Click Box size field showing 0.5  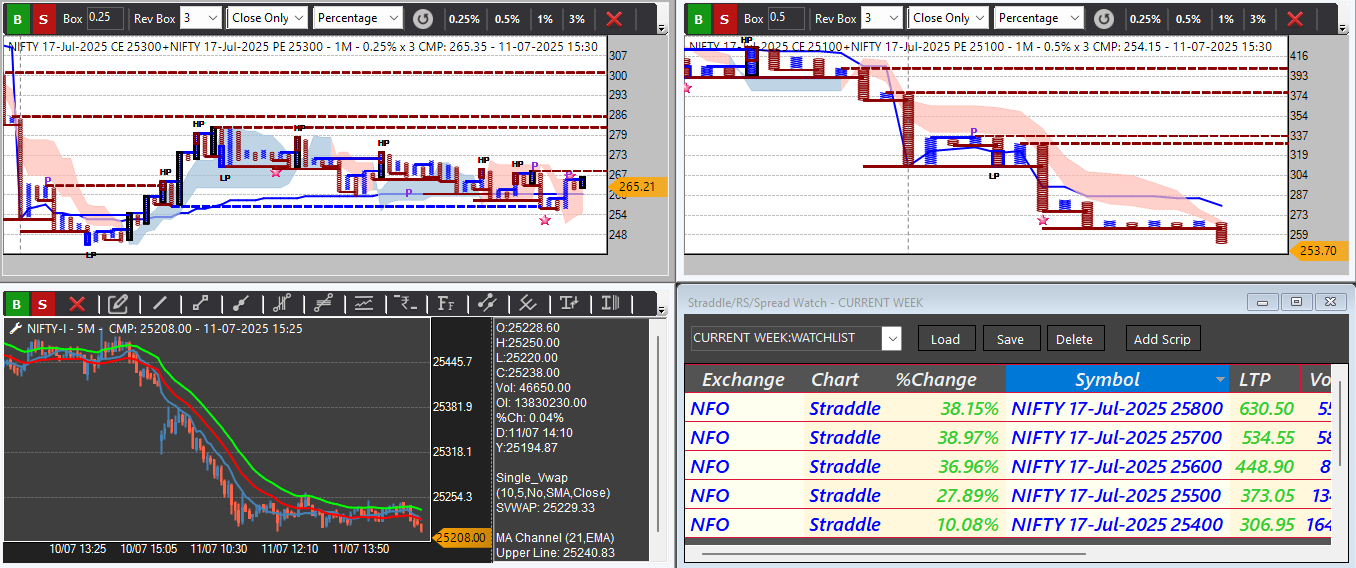click(x=786, y=18)
